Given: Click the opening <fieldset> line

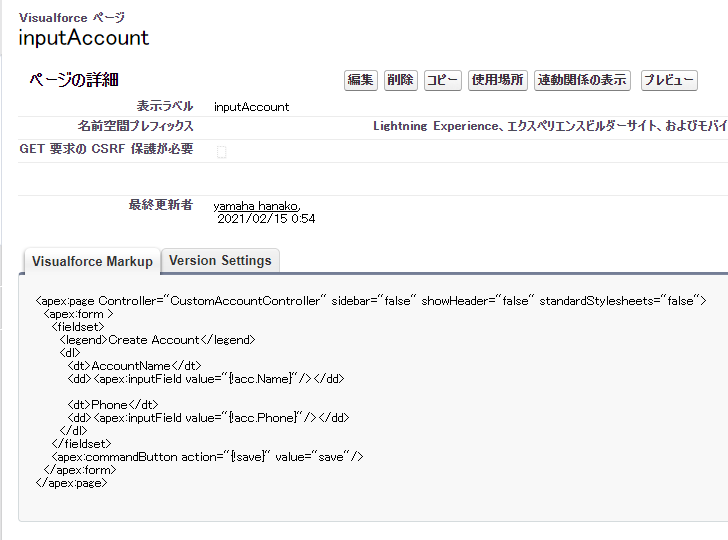Looking at the screenshot, I should 78,327.
